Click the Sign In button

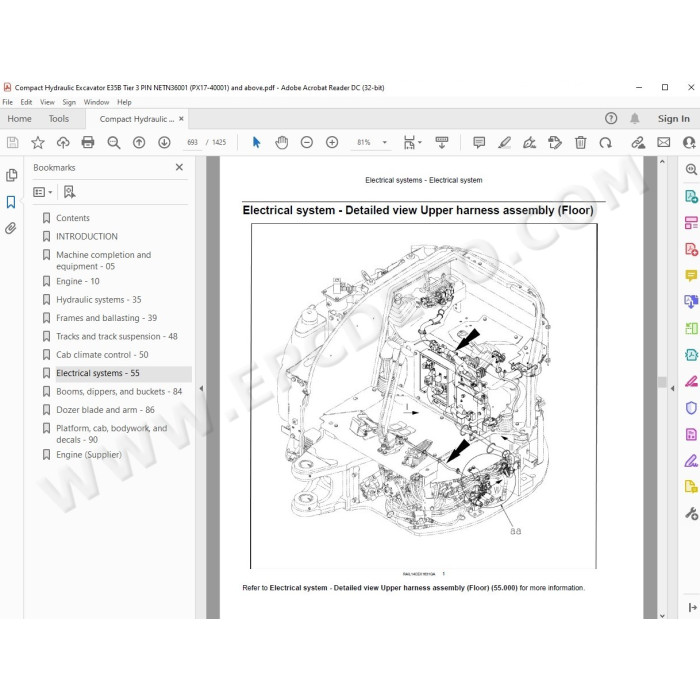[673, 119]
